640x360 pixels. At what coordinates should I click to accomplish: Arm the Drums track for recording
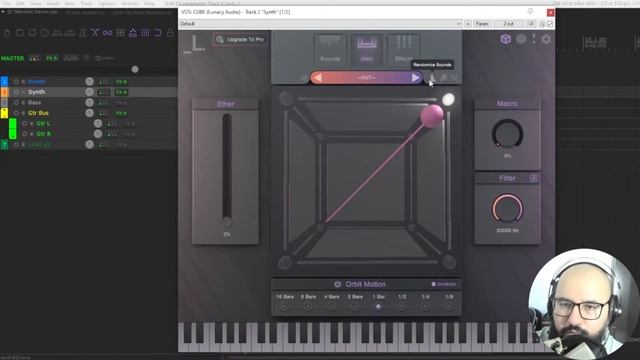(16, 82)
